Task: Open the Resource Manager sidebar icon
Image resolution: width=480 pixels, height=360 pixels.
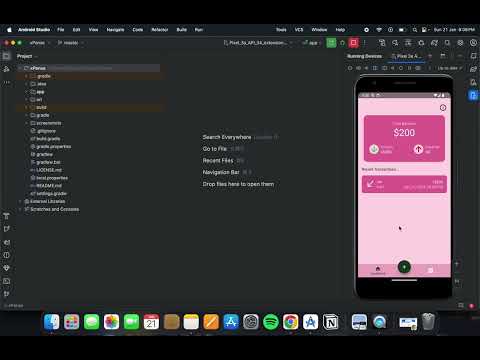Action: pyautogui.click(x=6, y=69)
